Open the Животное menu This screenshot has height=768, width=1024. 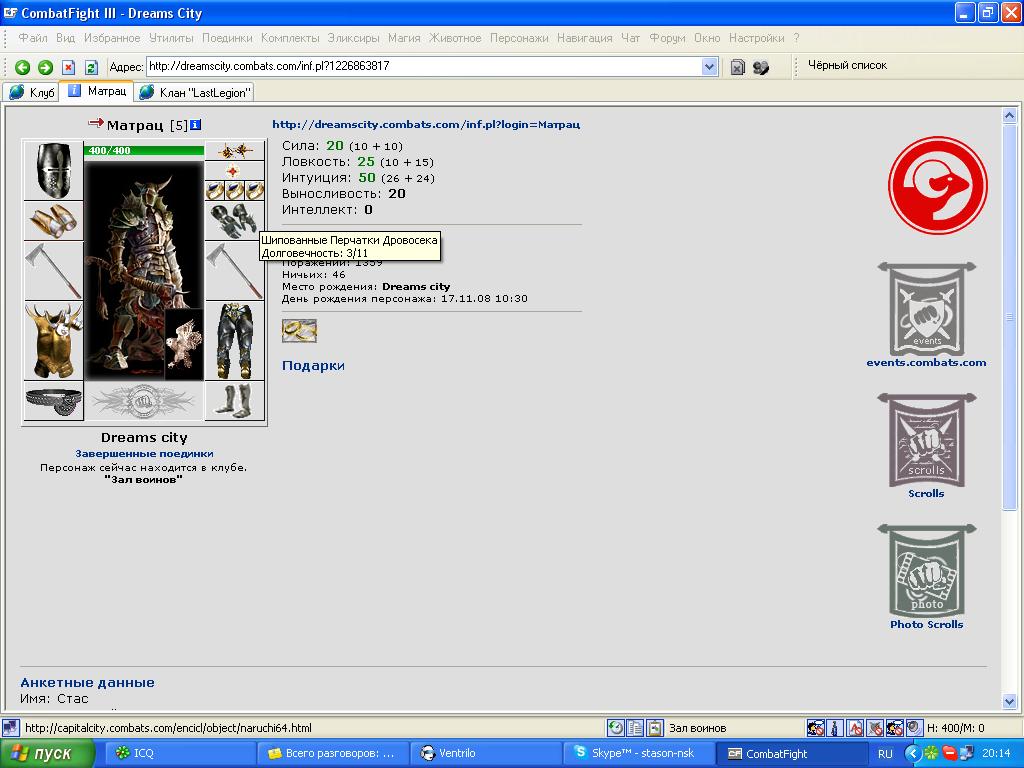pyautogui.click(x=455, y=38)
